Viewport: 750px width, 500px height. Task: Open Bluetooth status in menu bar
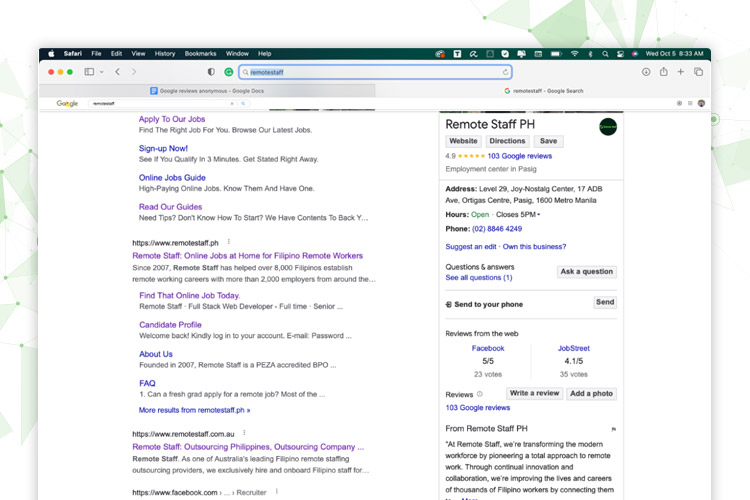pos(590,54)
